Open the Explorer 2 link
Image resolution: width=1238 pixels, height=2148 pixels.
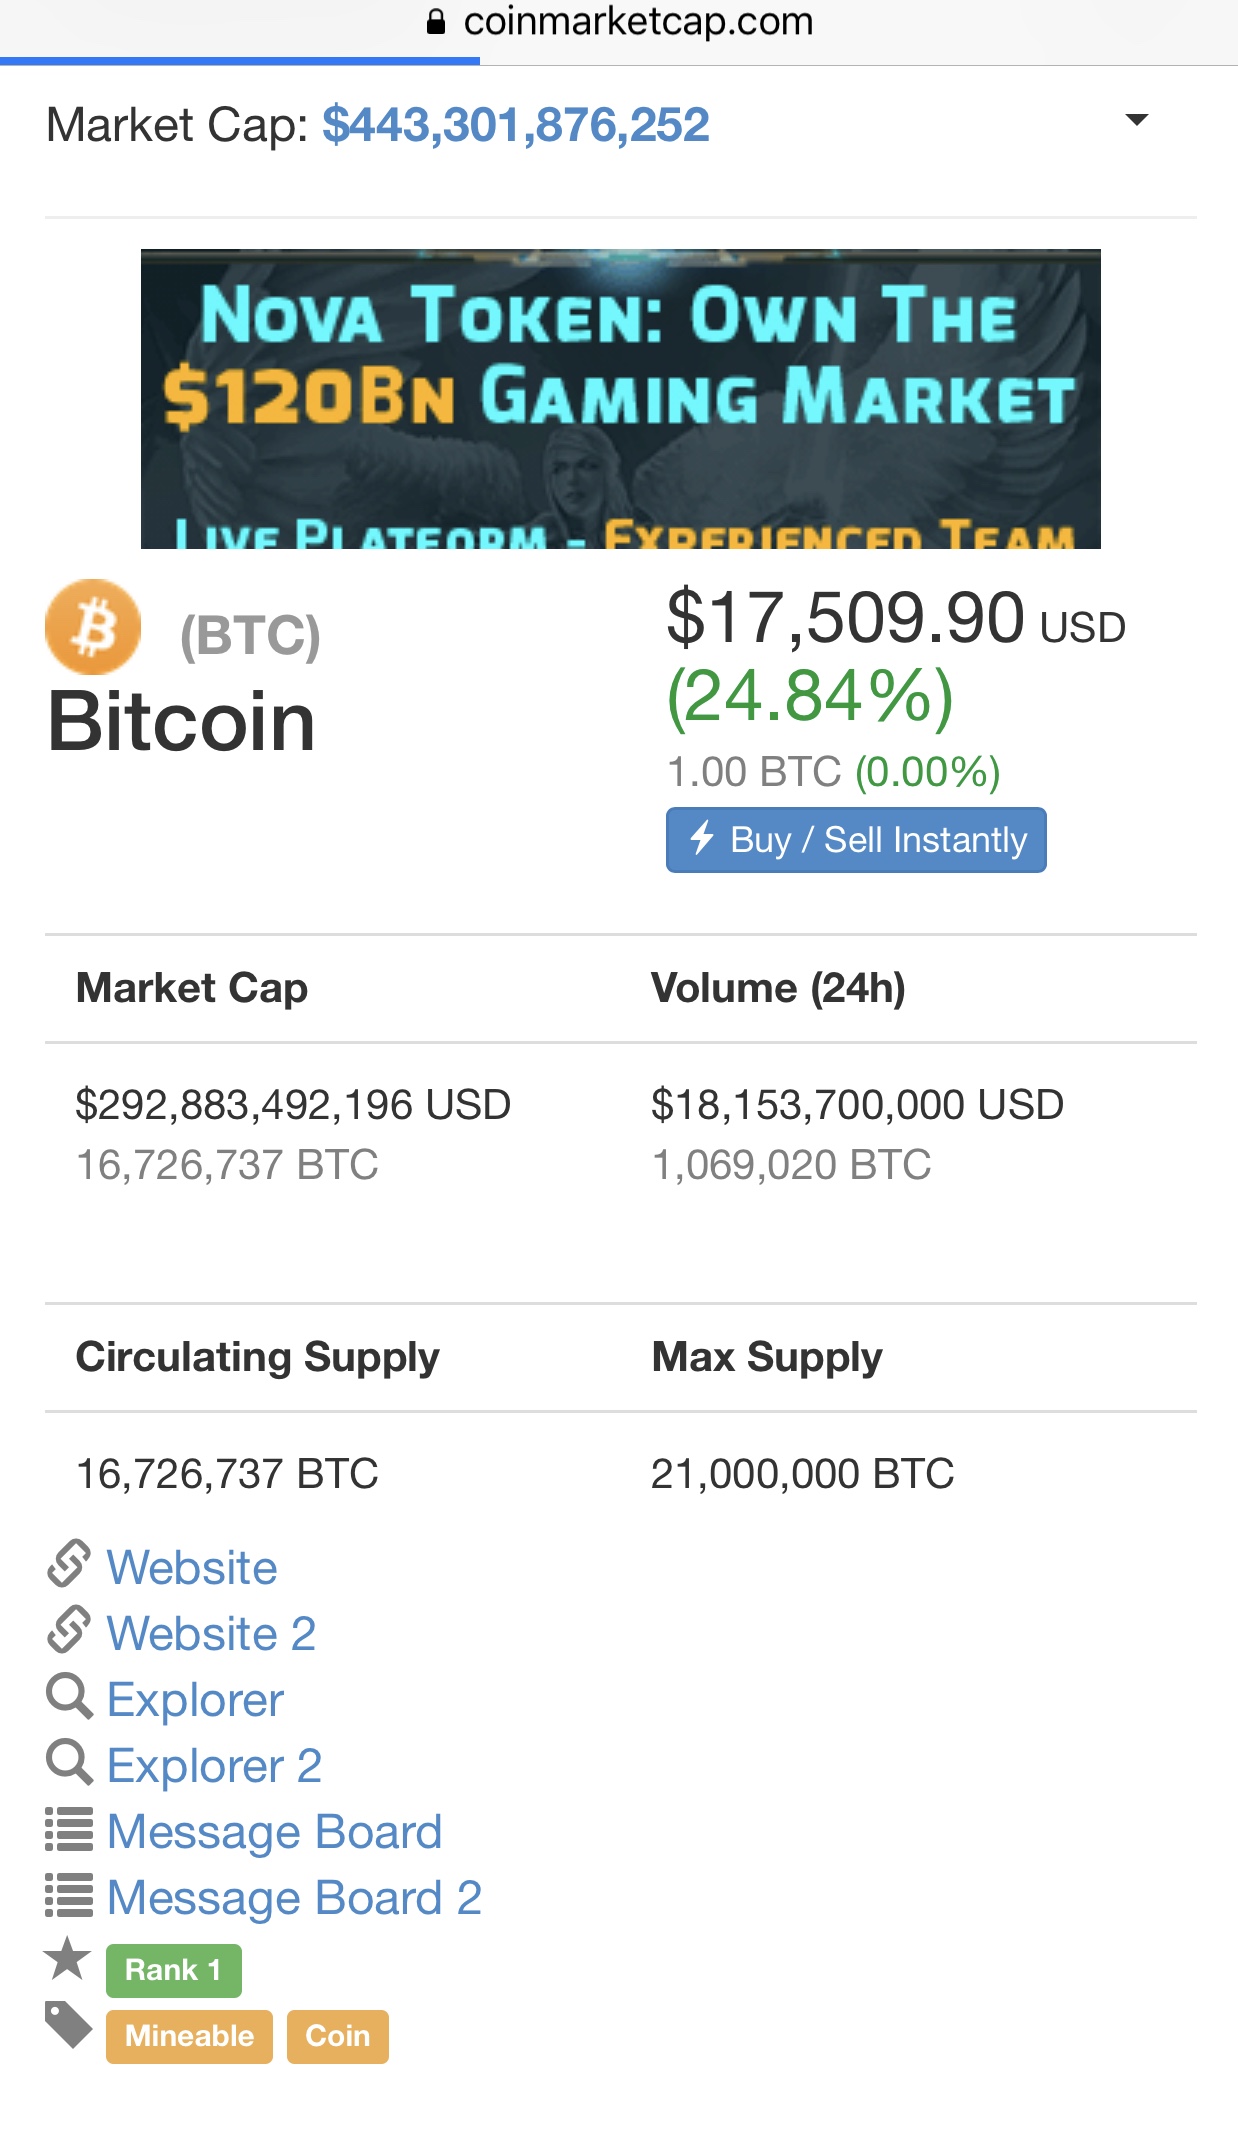click(214, 1765)
